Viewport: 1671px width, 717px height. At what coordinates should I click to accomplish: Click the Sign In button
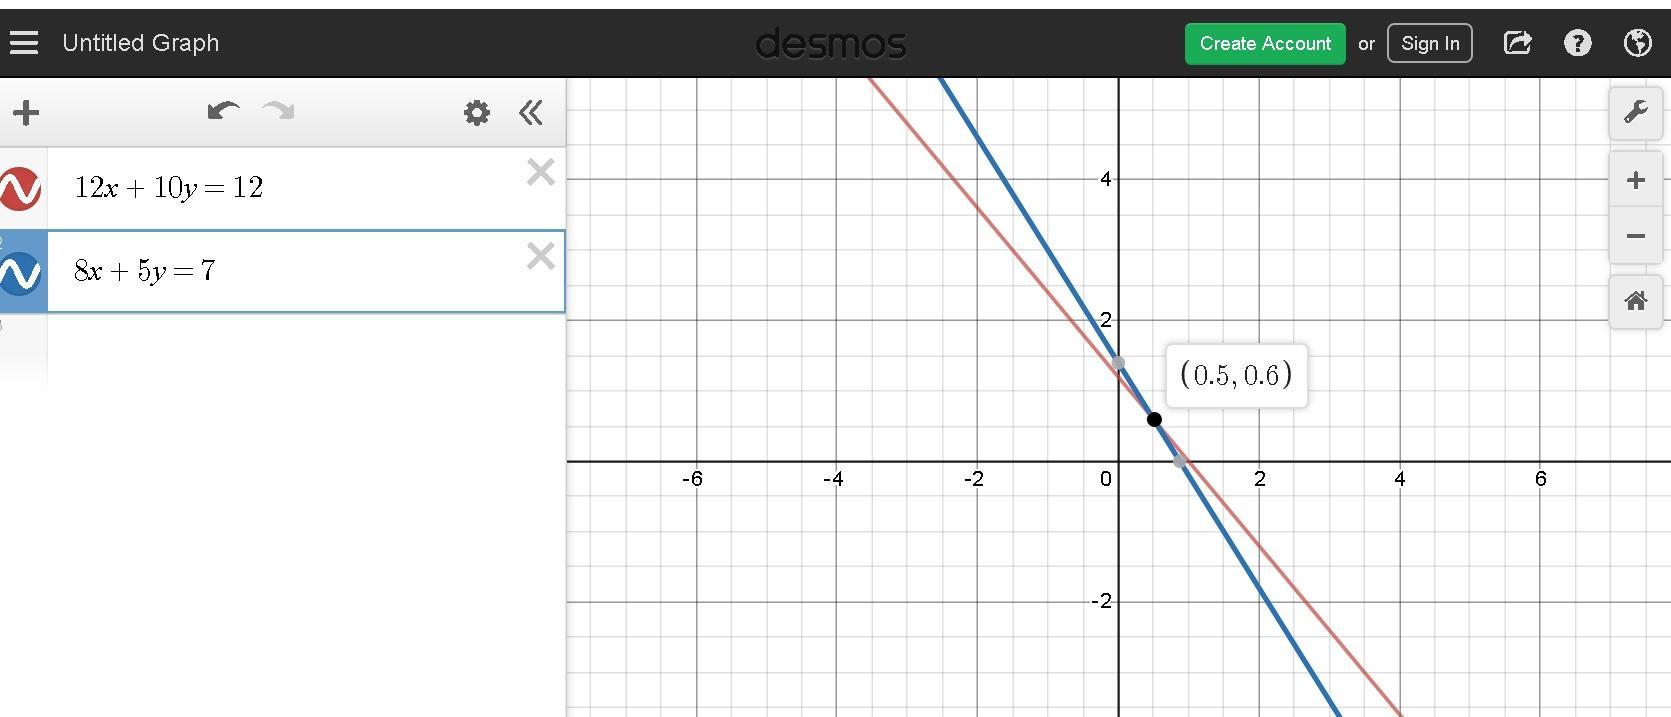[x=1430, y=44]
